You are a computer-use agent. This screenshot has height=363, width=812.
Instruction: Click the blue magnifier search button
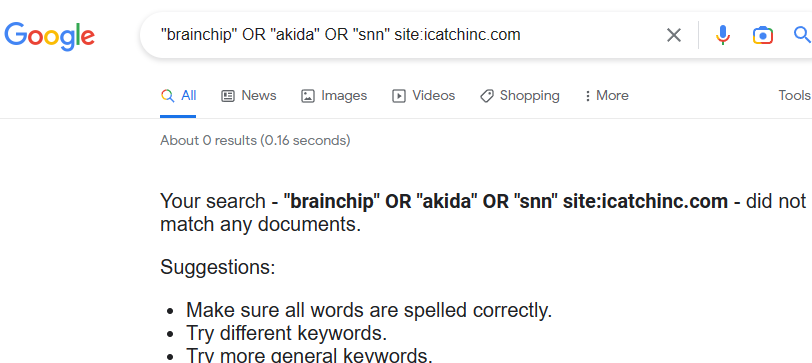pos(802,35)
